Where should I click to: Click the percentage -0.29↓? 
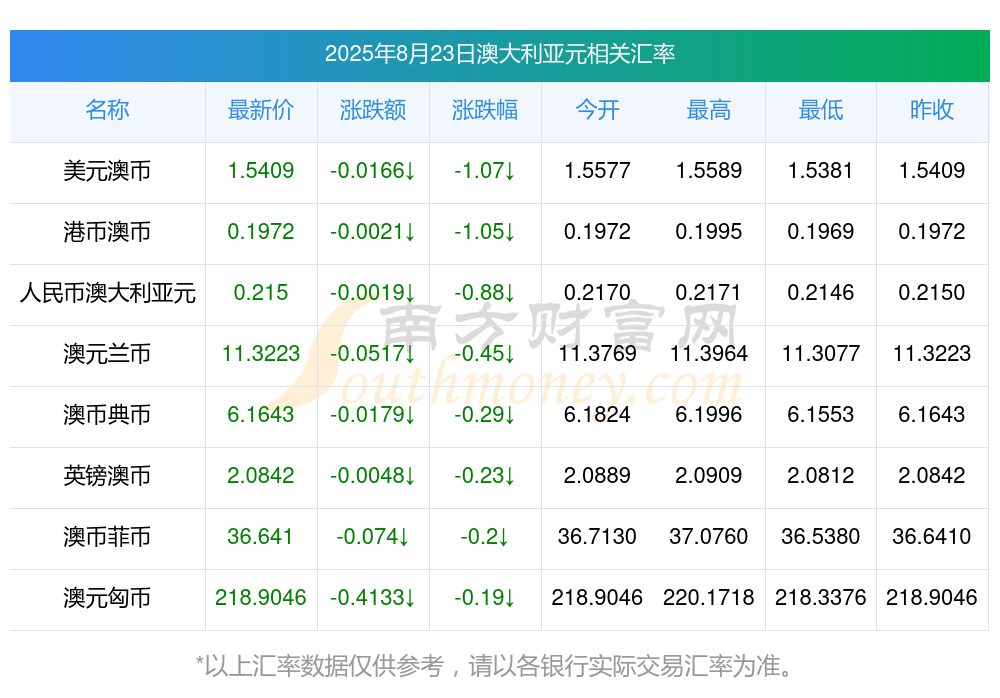click(x=485, y=415)
